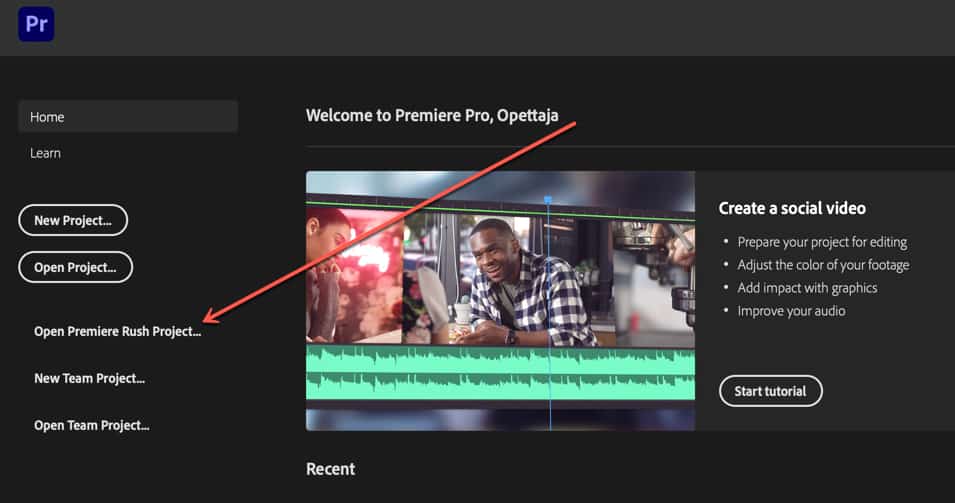The image size is (955, 503).
Task: Click the Open Project button
Action: [x=76, y=267]
